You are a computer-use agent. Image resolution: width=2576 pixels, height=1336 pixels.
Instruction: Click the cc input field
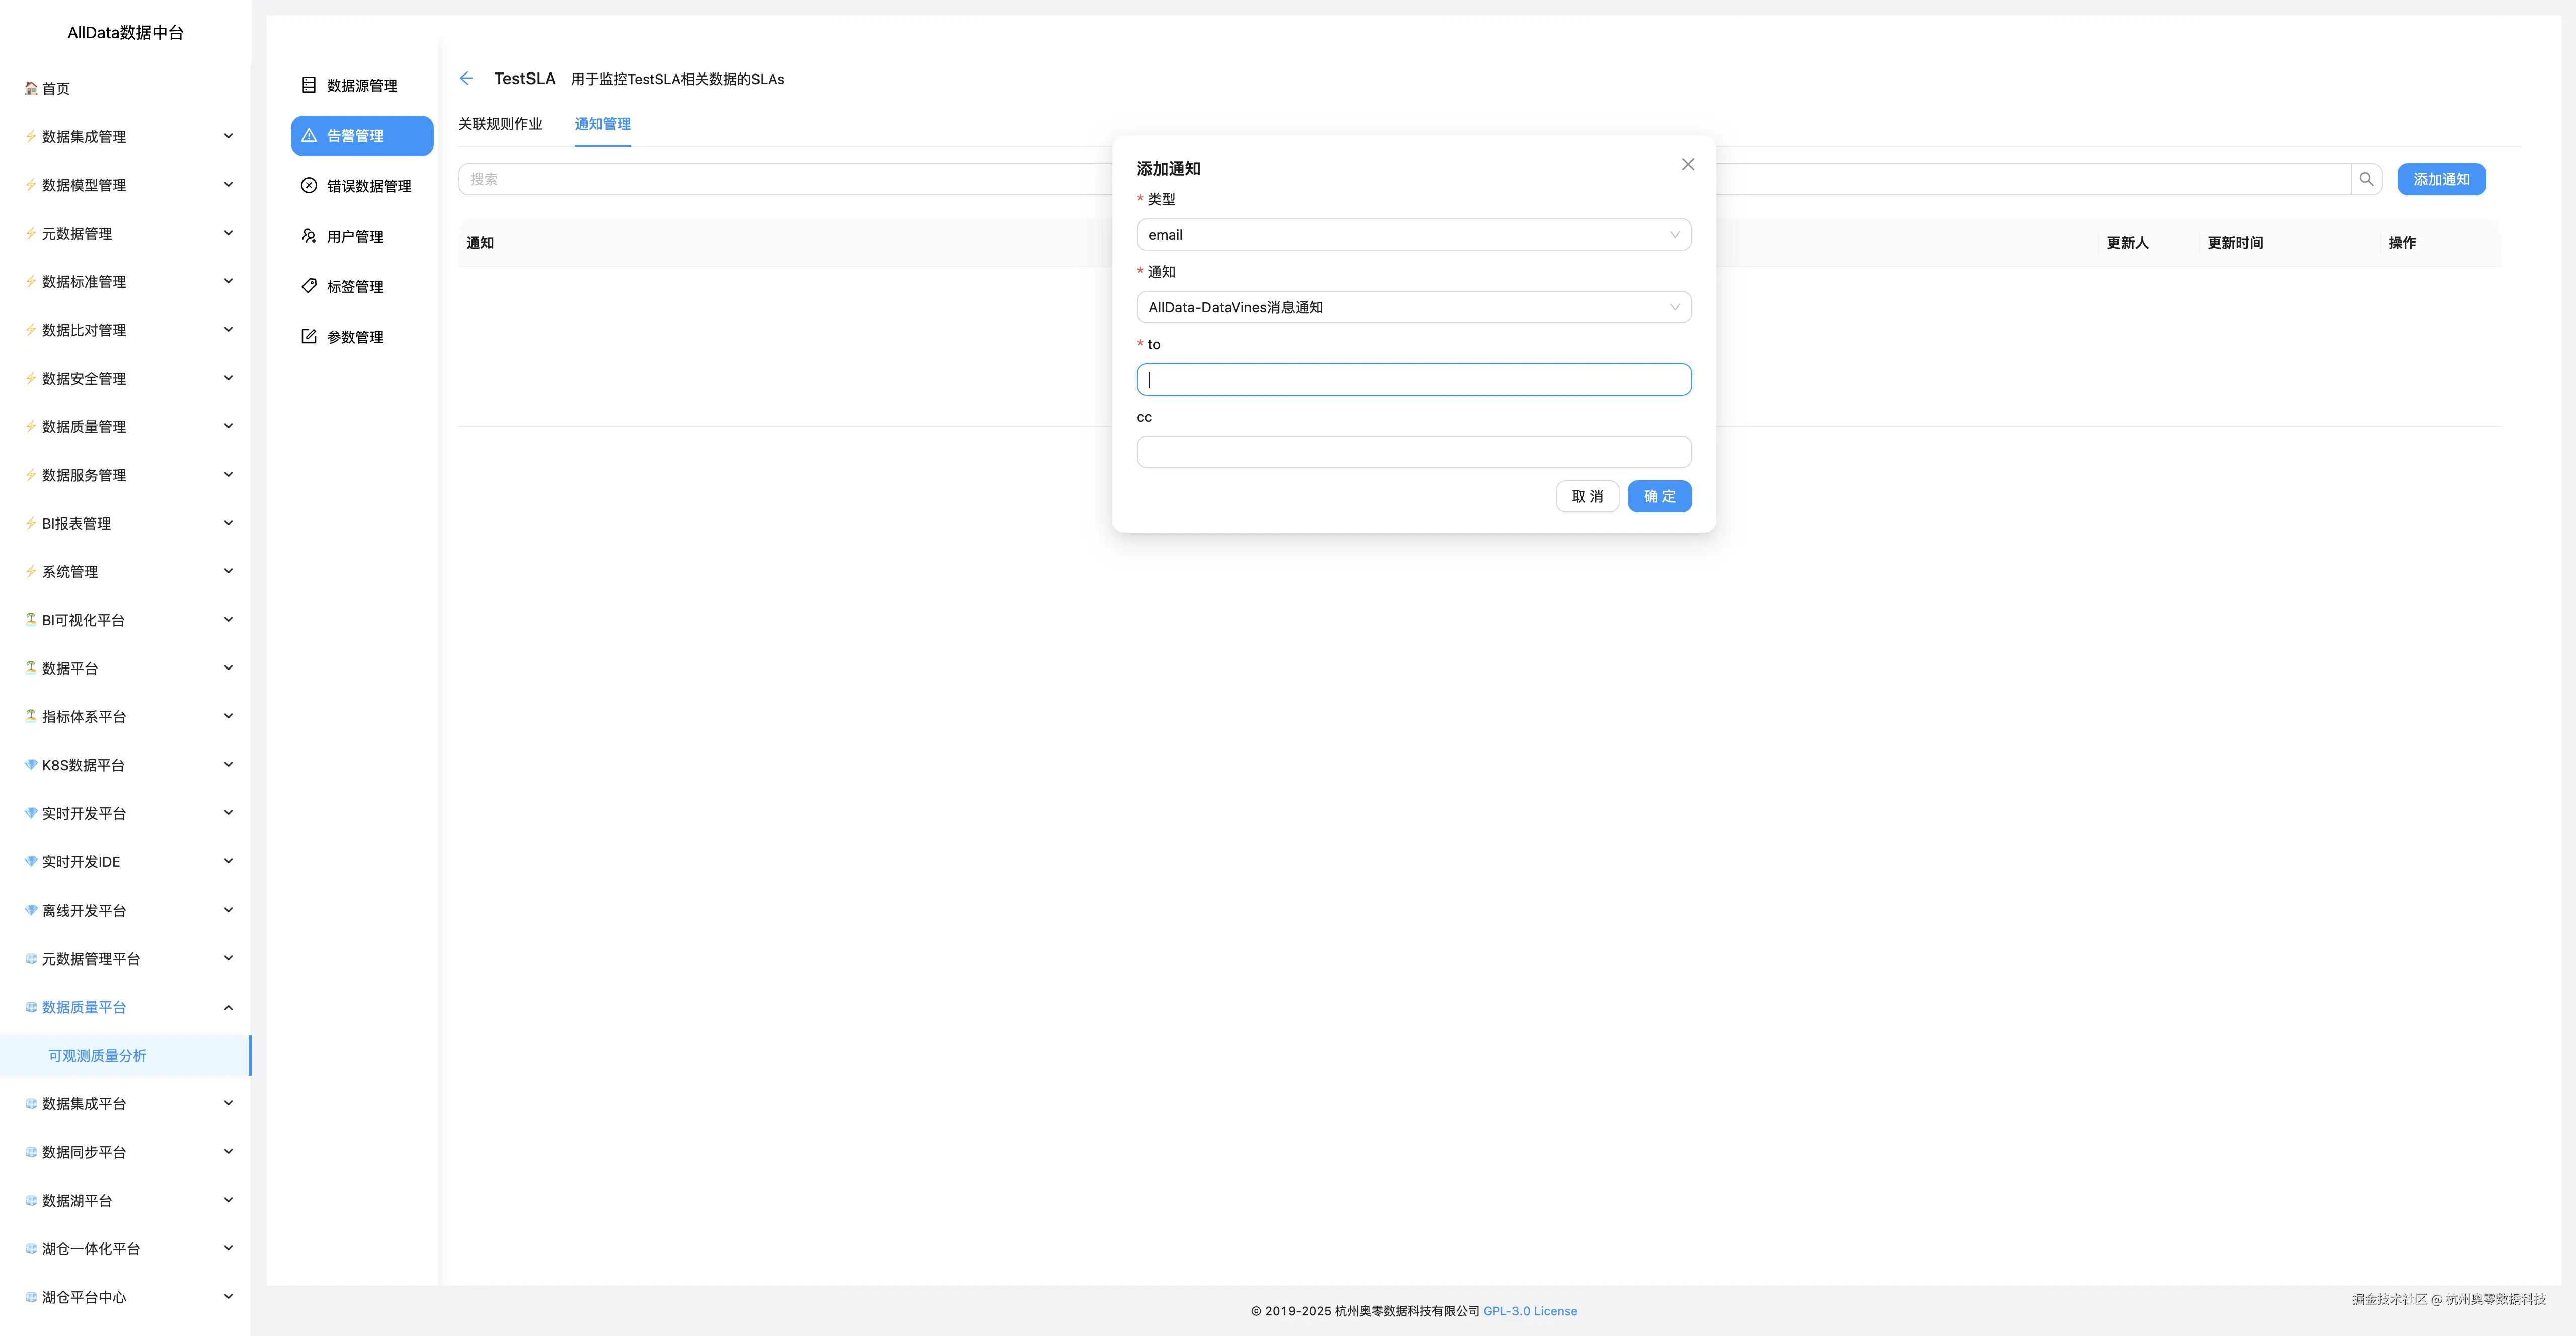1412,452
